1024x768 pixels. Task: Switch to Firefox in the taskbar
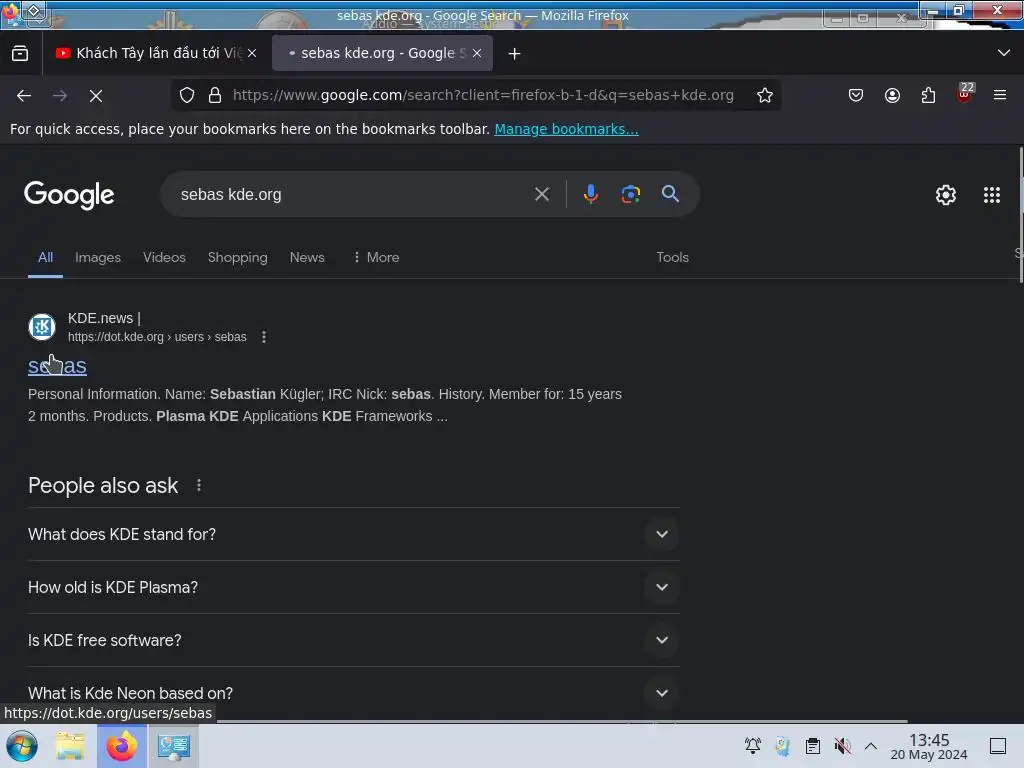(122, 746)
